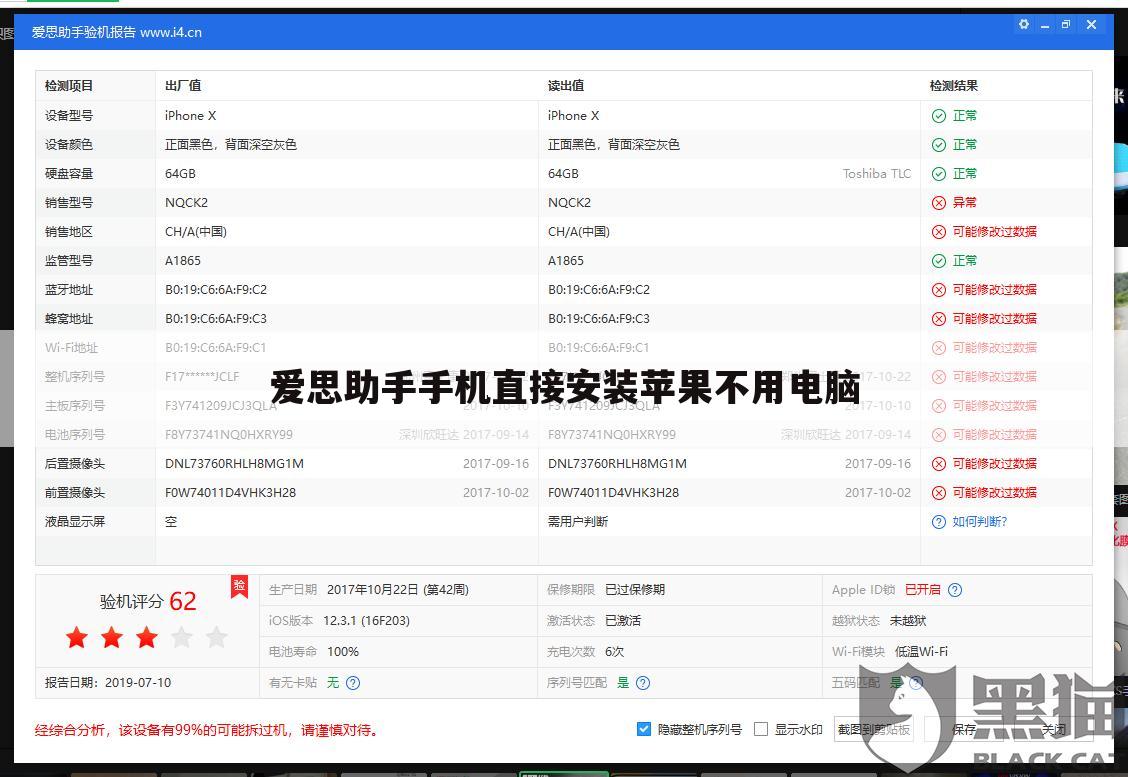Click 已过保修期 warranty value
This screenshot has width=1128, height=777.
(634, 590)
